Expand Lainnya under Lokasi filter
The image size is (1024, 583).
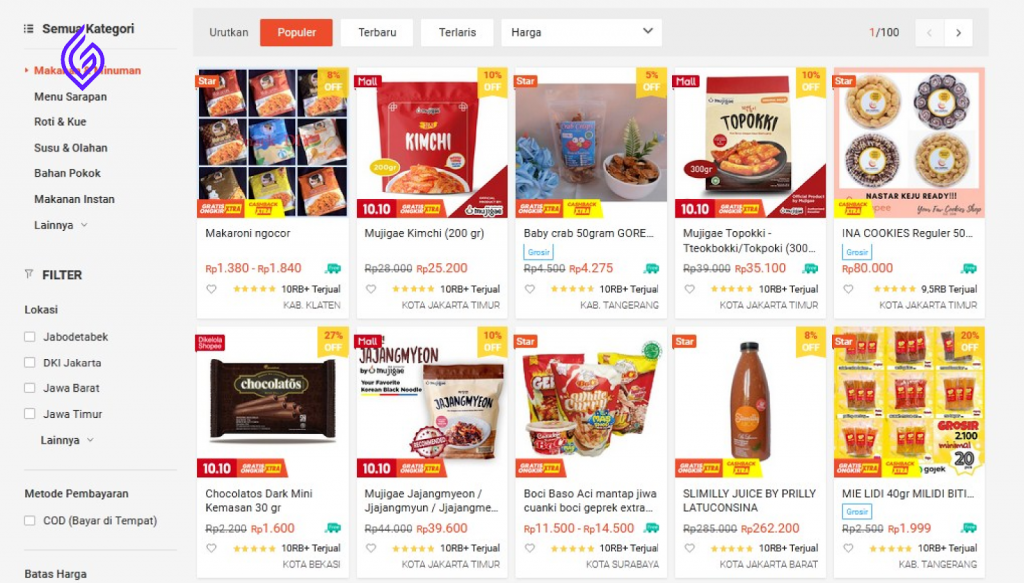[x=67, y=440]
